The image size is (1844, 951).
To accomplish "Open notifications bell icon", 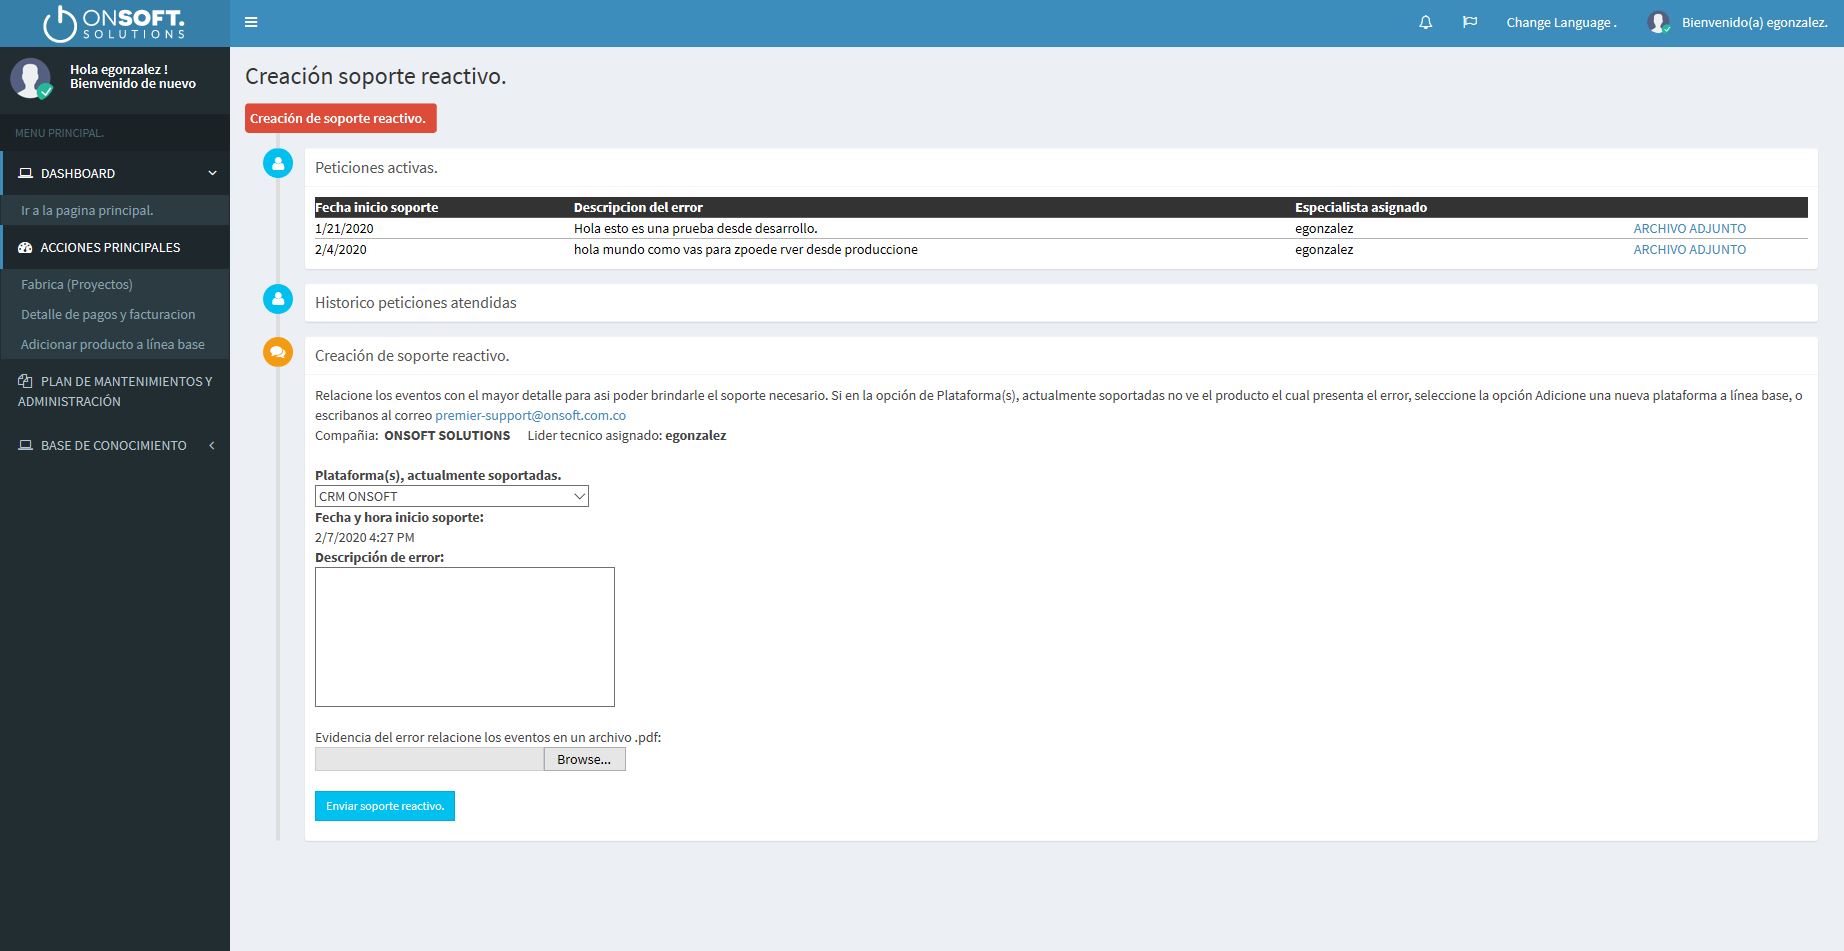I will point(1426,22).
